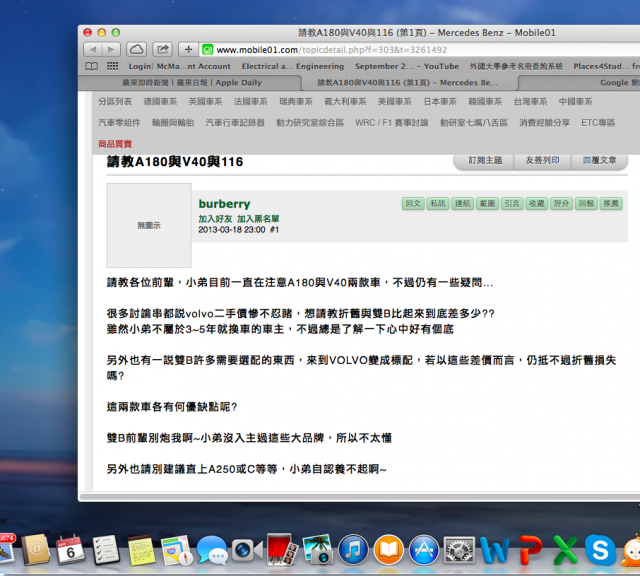The image size is (640, 576).
Task: Click the green site favicon in address bar
Action: [207, 50]
